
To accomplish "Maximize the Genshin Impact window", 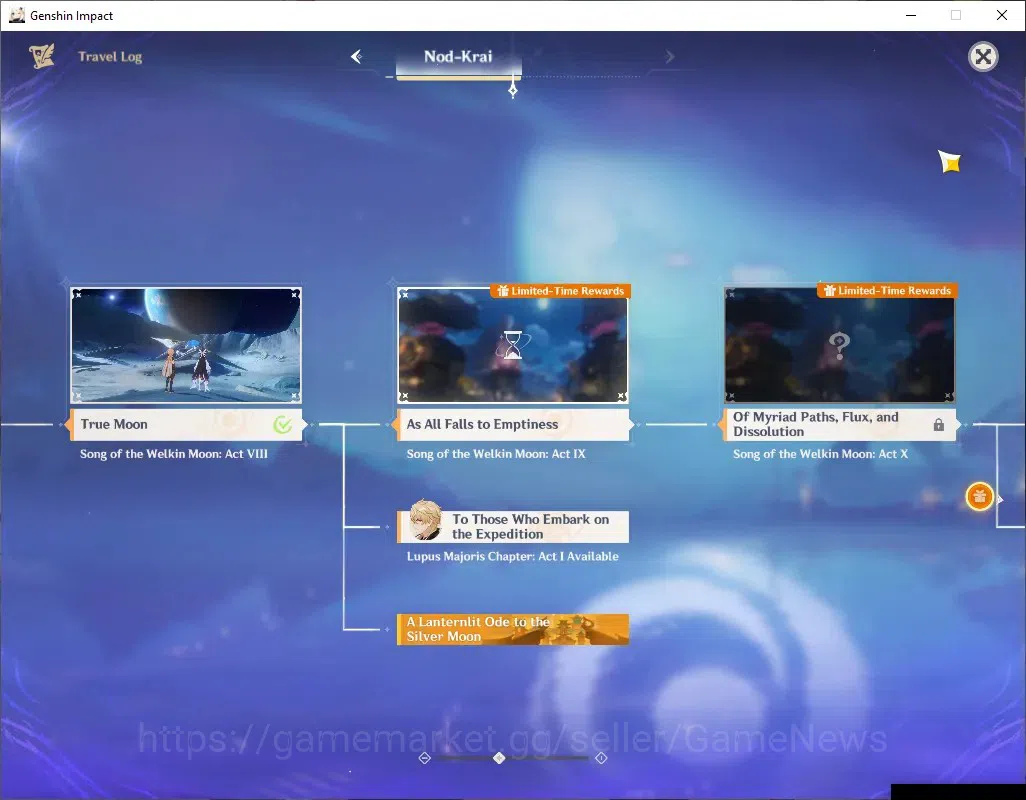I will tap(956, 15).
